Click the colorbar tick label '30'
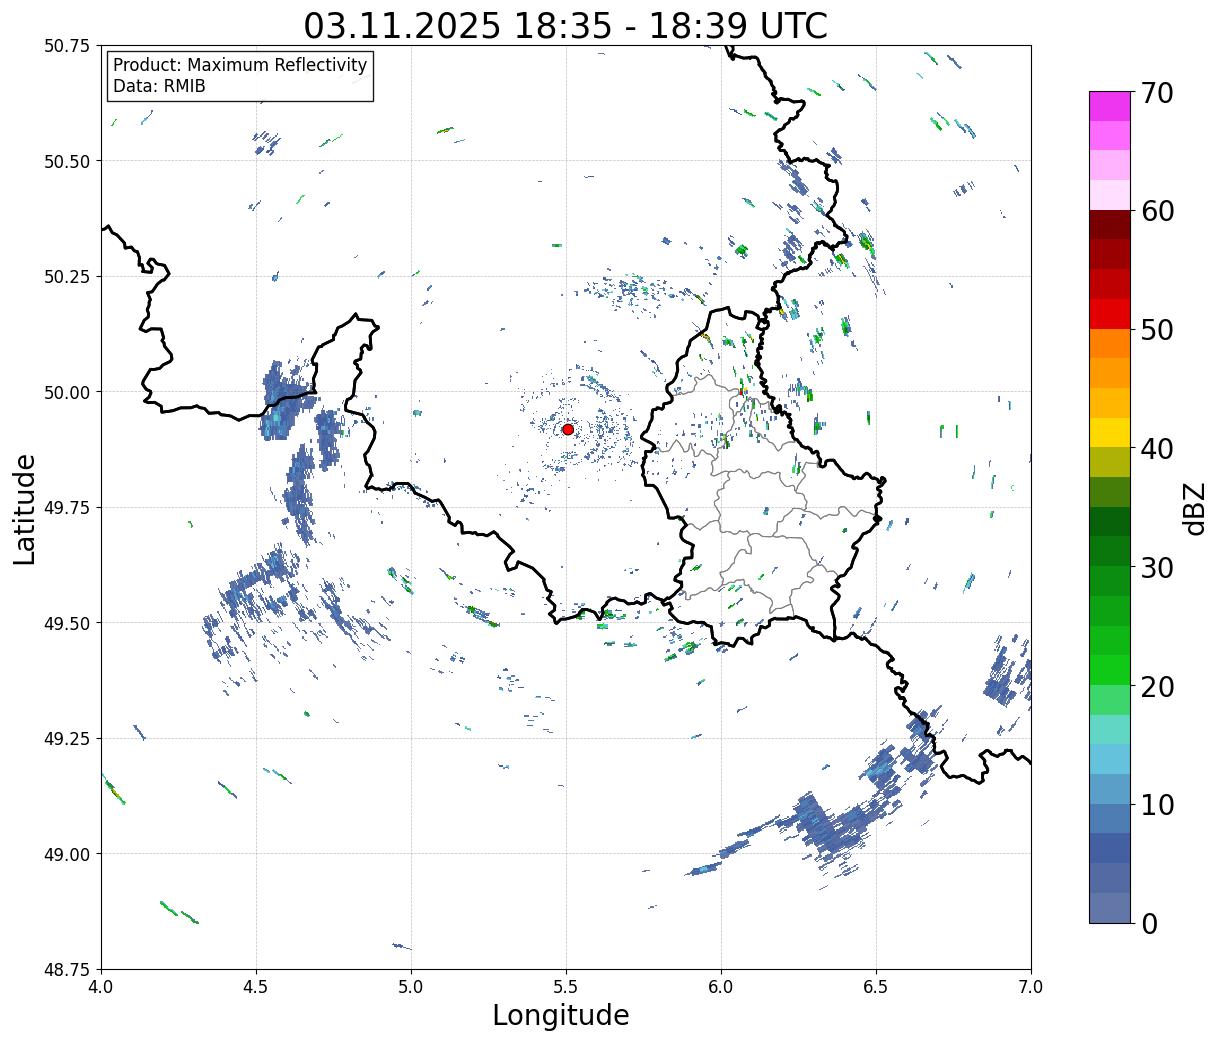This screenshot has width=1219, height=1040. click(x=1156, y=567)
